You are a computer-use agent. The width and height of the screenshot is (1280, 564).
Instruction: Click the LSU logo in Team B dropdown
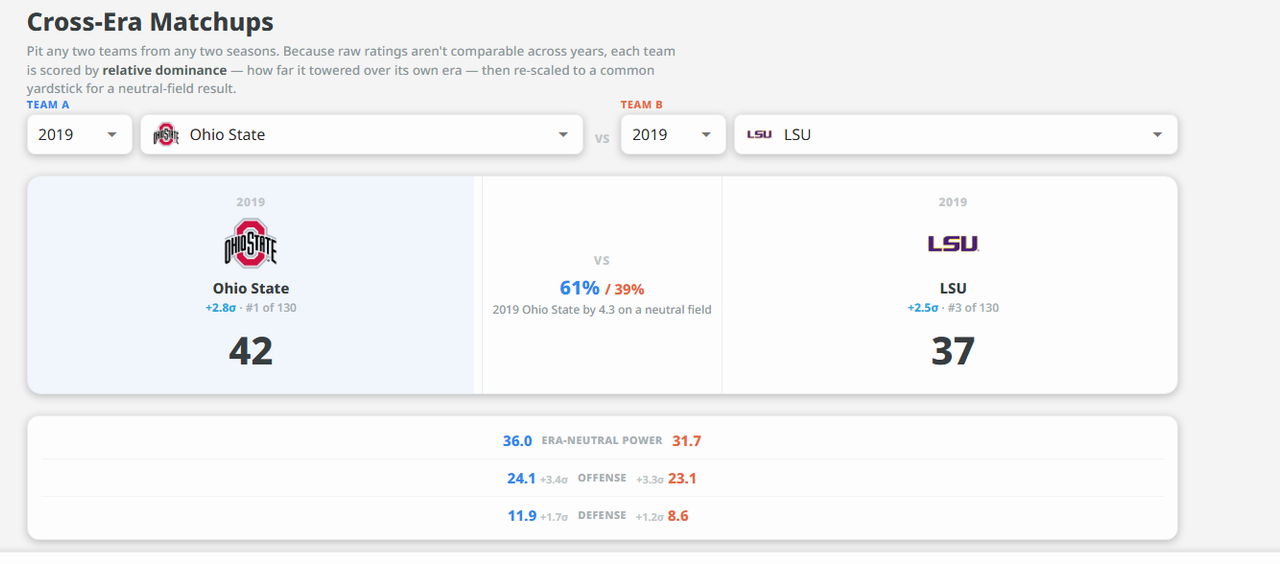[x=760, y=134]
